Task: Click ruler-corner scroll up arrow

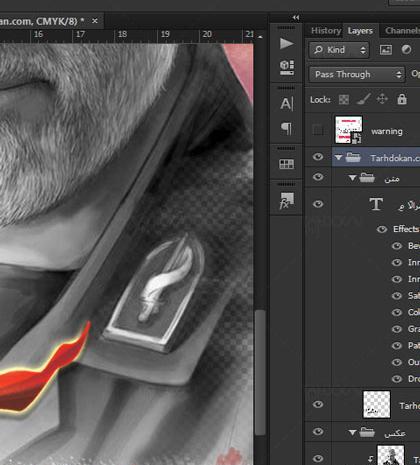Action: point(260,37)
